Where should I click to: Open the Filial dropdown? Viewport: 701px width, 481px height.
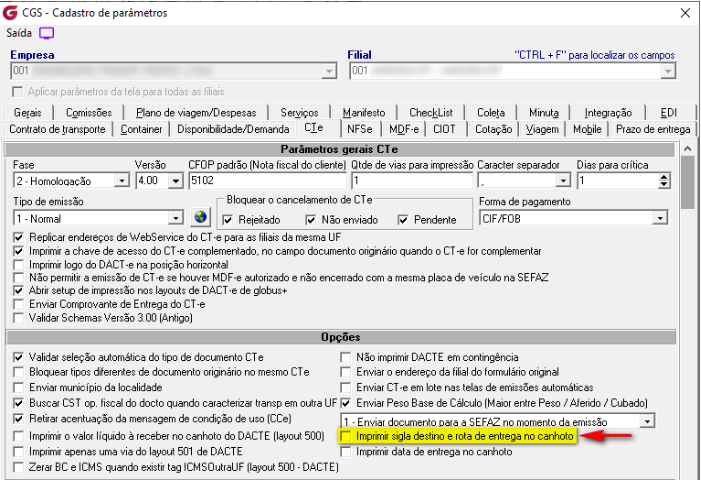click(667, 71)
